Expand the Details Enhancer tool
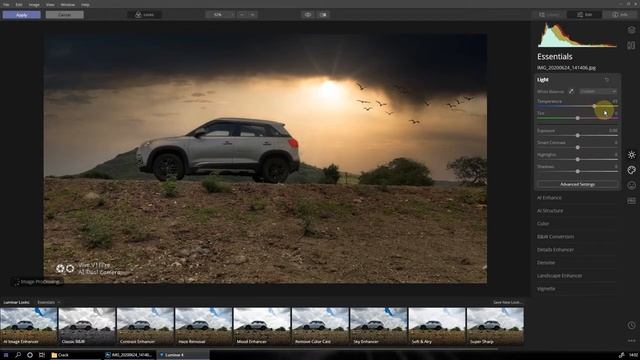 coord(555,250)
